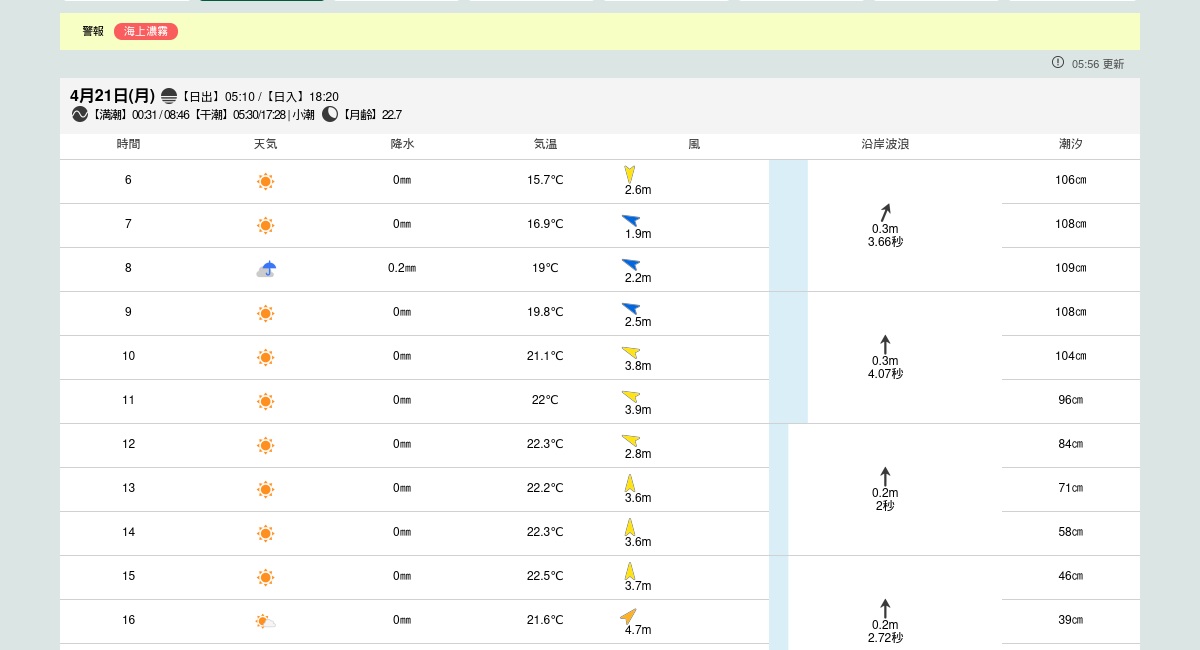Click the moon phase icon before 月齢
1200x650 pixels.
330,114
